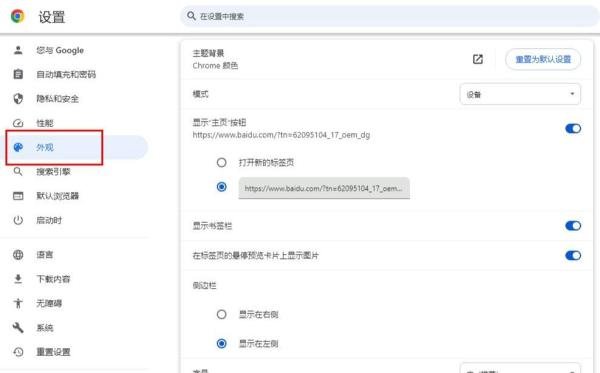
Task: Click 重置为默认设置 button
Action: [x=543, y=59]
